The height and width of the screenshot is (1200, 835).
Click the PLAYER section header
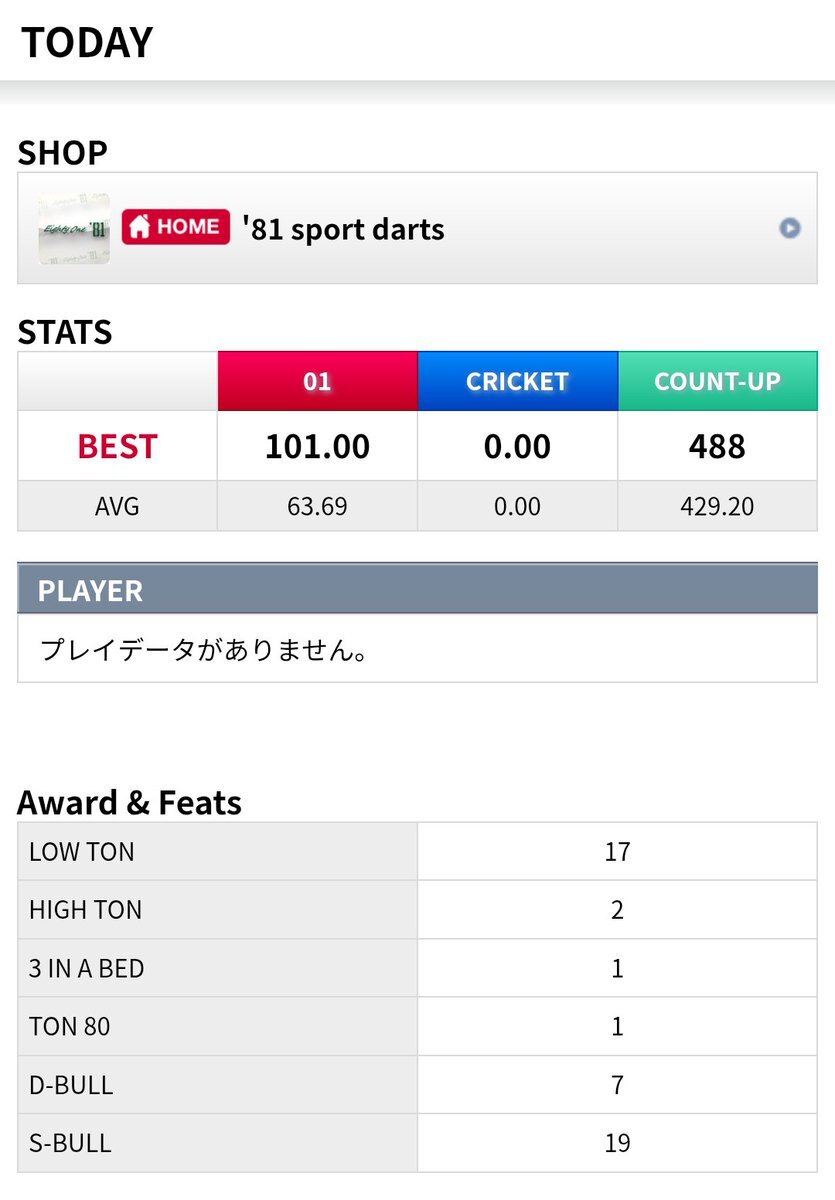click(90, 590)
